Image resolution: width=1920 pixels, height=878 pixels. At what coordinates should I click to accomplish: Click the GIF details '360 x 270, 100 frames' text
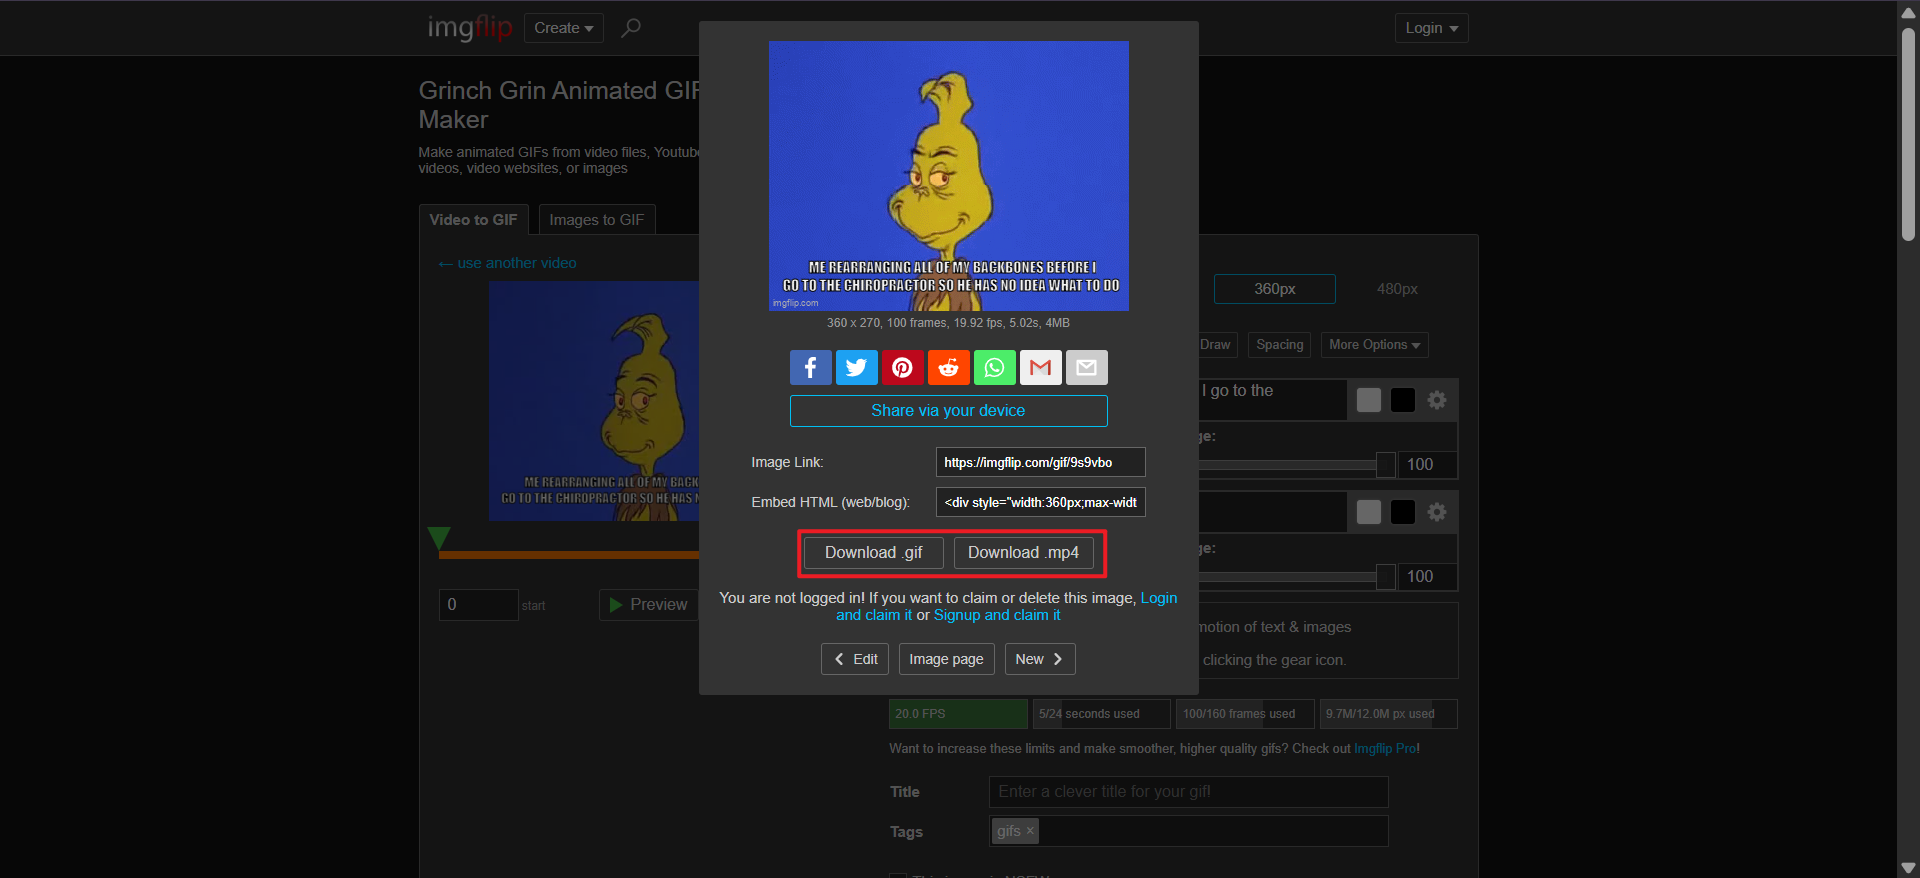tap(948, 323)
